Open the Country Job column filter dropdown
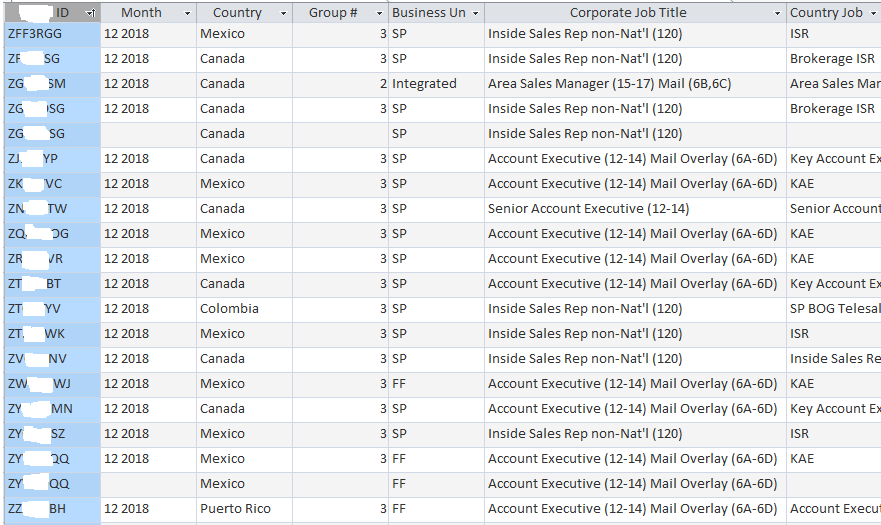Viewport: 881px width, 525px height. point(874,13)
